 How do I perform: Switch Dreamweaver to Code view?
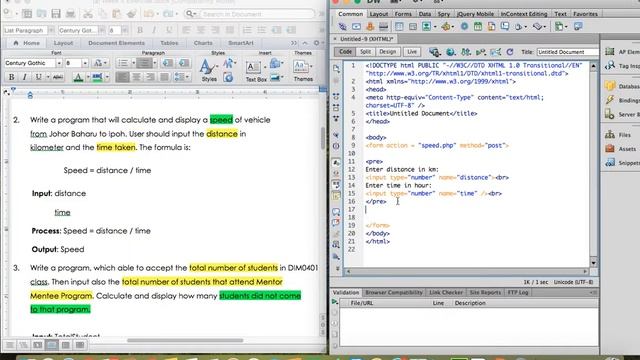pyautogui.click(x=345, y=52)
